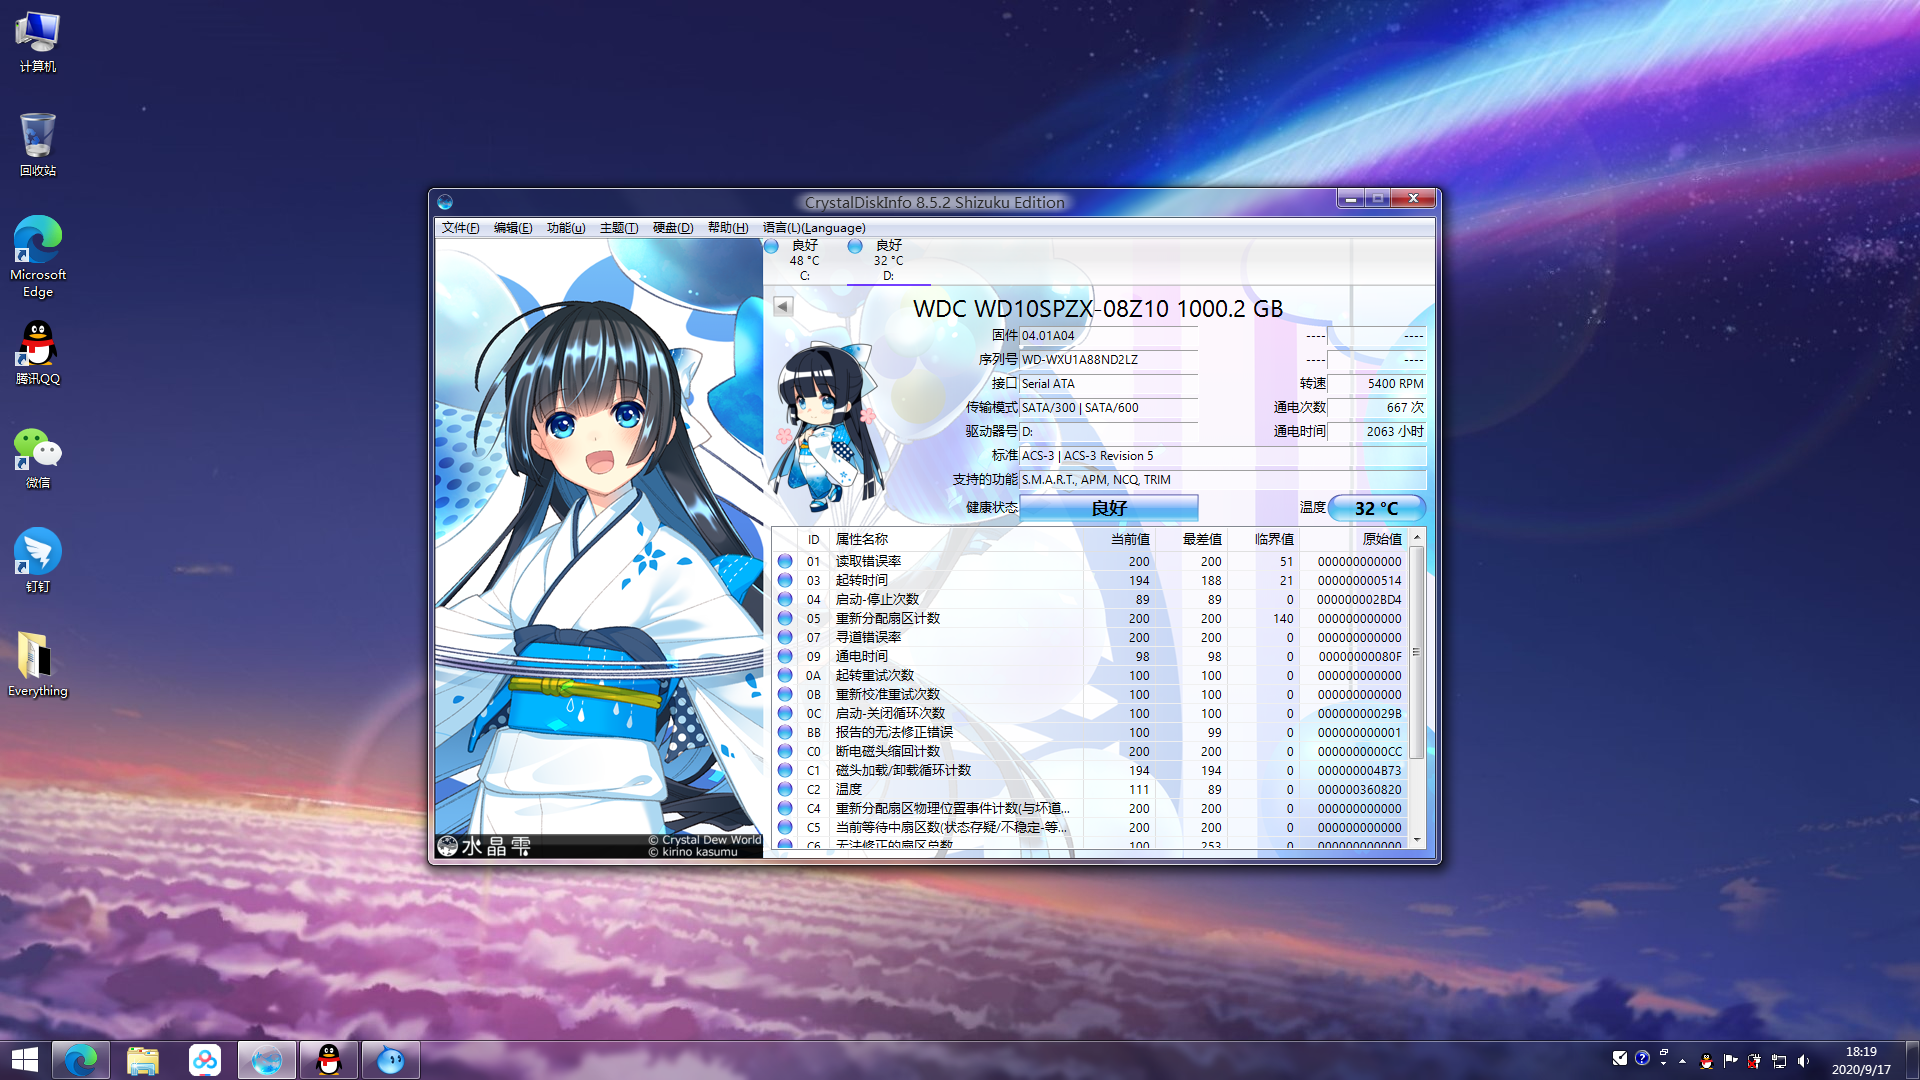
Task: Open the 主题(T) menu
Action: [619, 228]
